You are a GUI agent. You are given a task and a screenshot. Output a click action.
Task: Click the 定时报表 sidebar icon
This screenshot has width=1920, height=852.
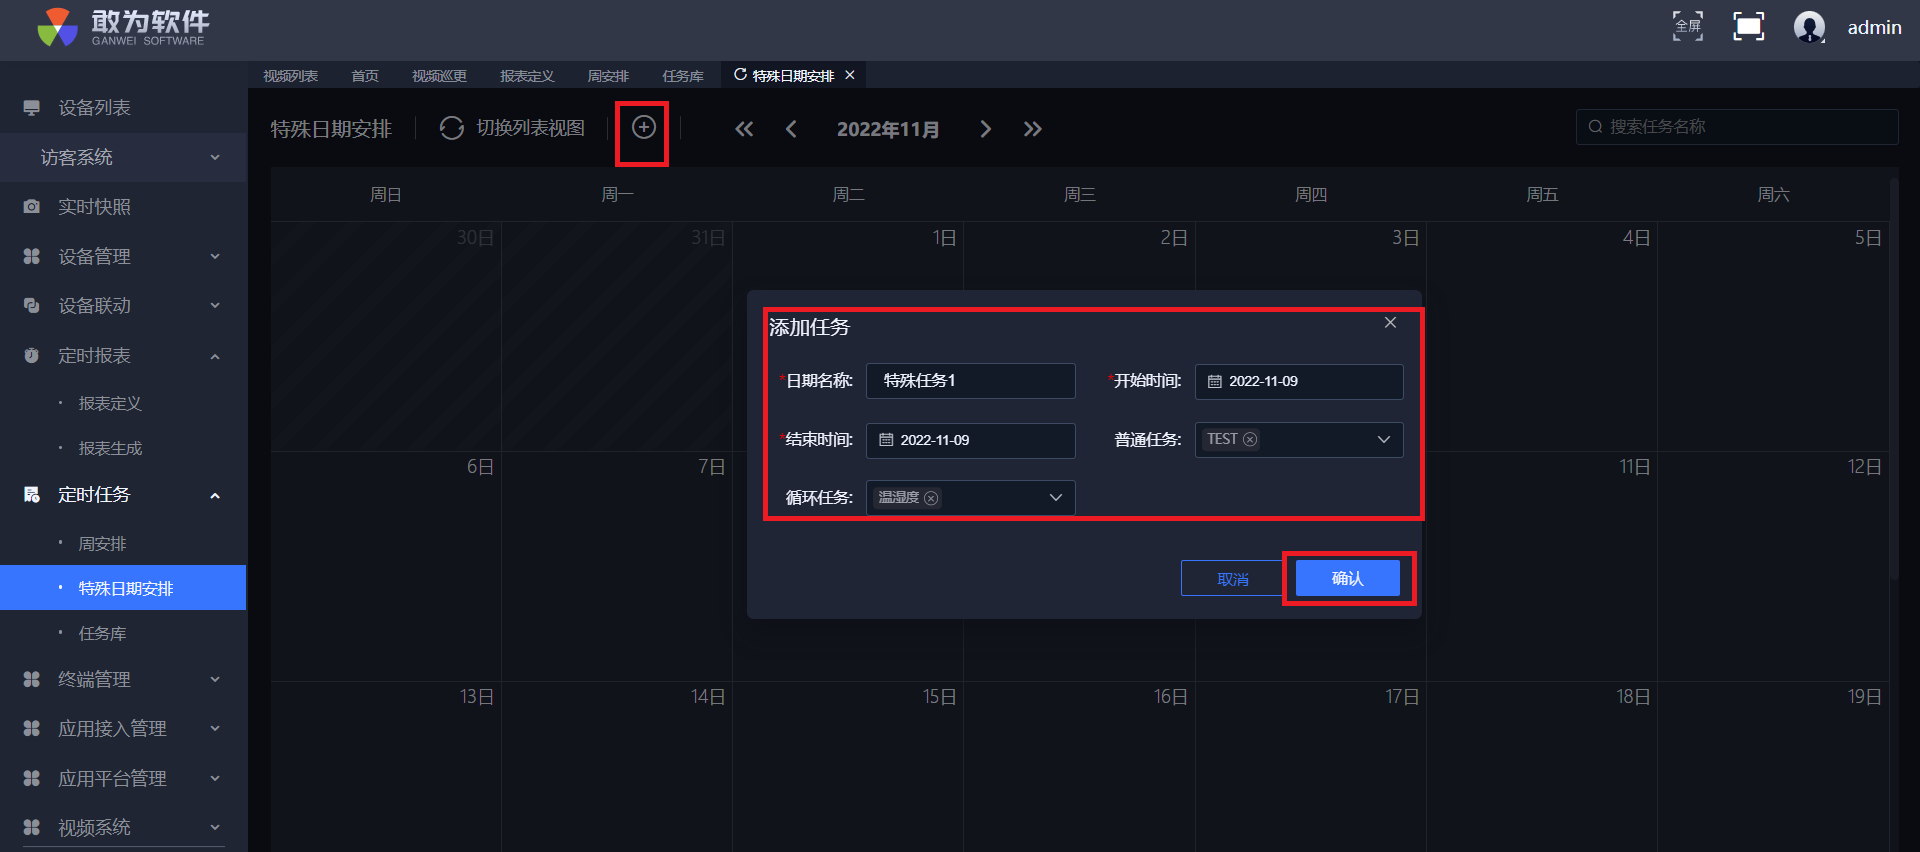click(x=32, y=356)
